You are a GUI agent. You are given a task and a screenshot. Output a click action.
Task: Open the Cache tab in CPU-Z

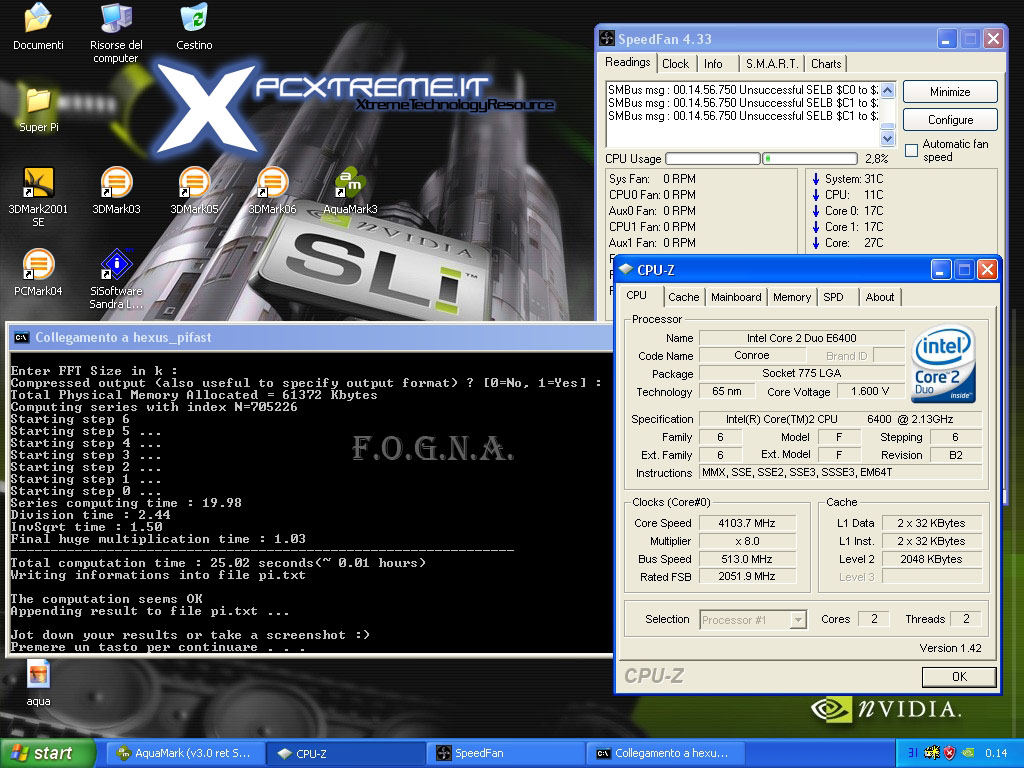point(684,297)
